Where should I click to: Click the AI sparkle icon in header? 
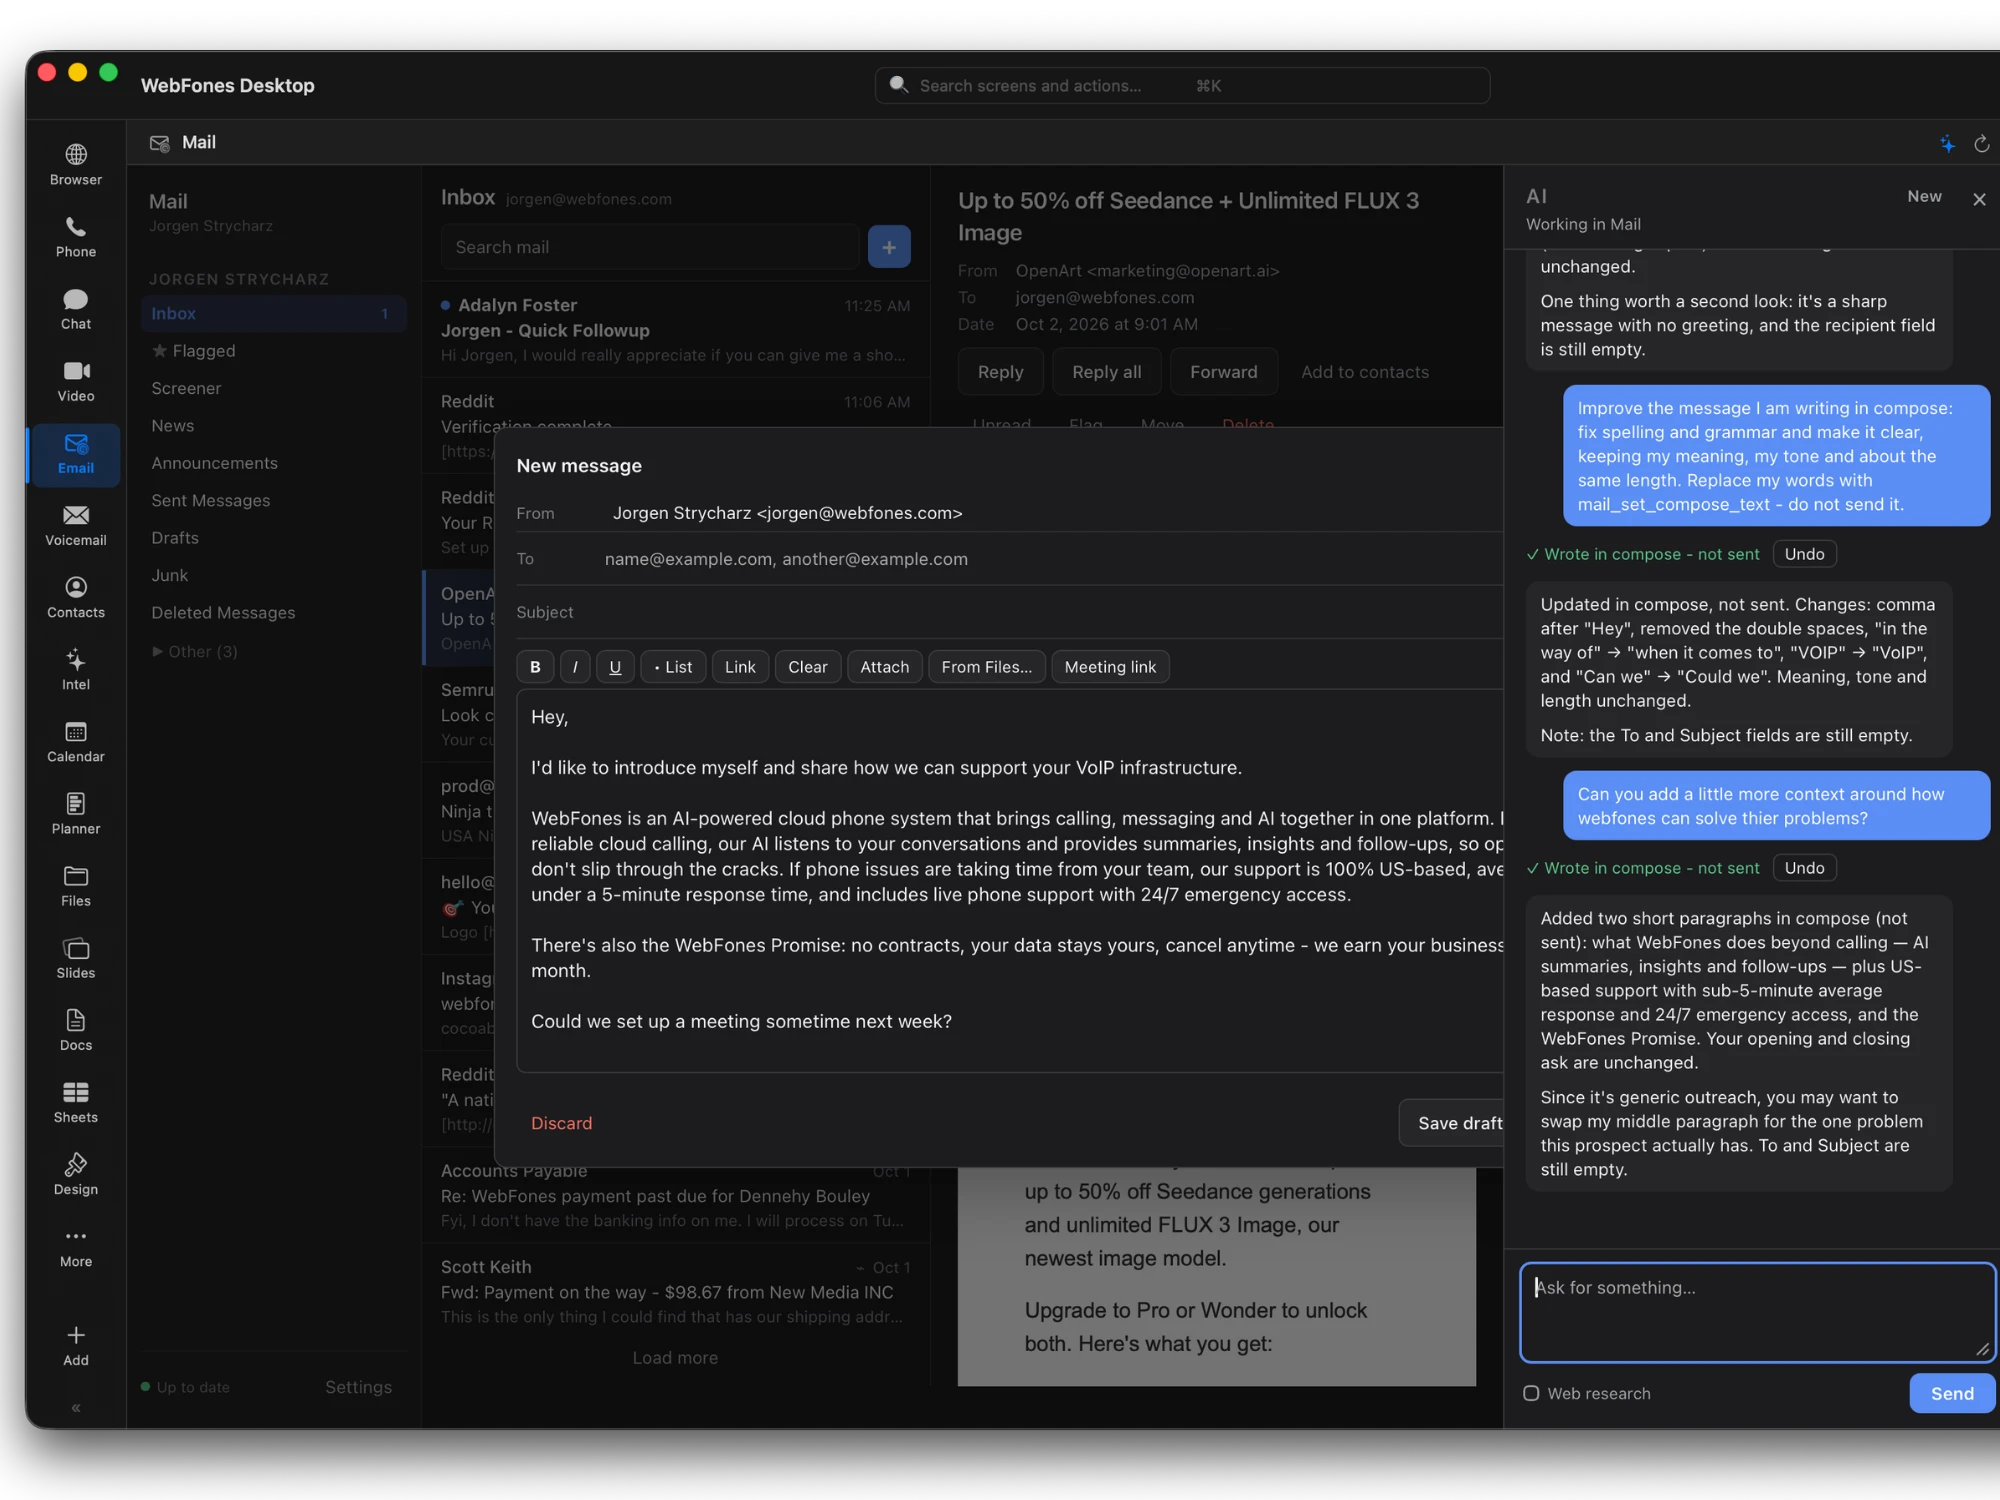[x=1947, y=144]
